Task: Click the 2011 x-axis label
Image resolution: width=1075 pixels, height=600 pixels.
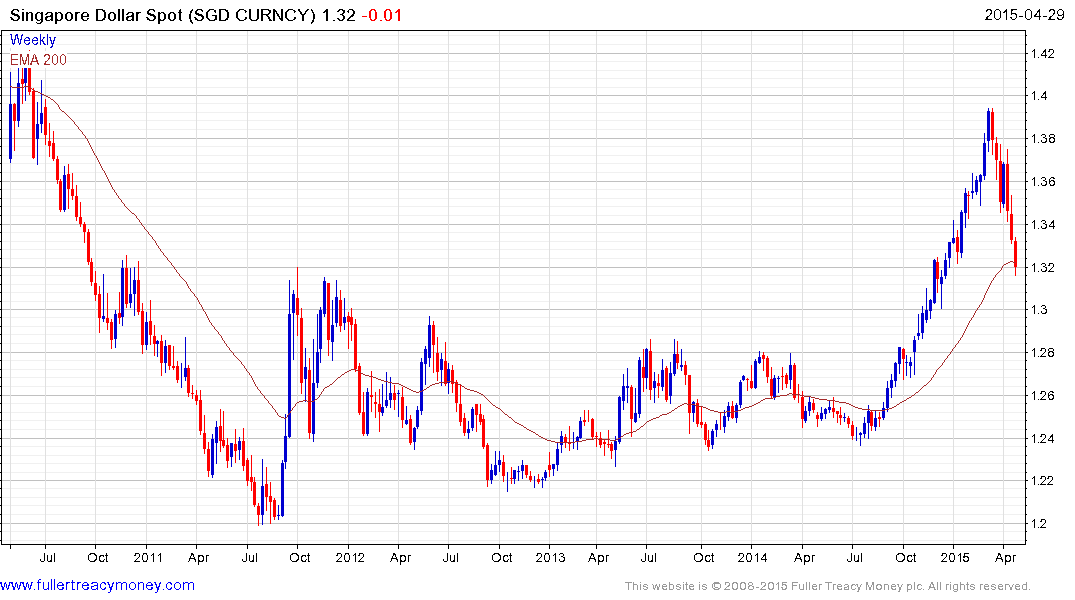Action: pos(148,557)
